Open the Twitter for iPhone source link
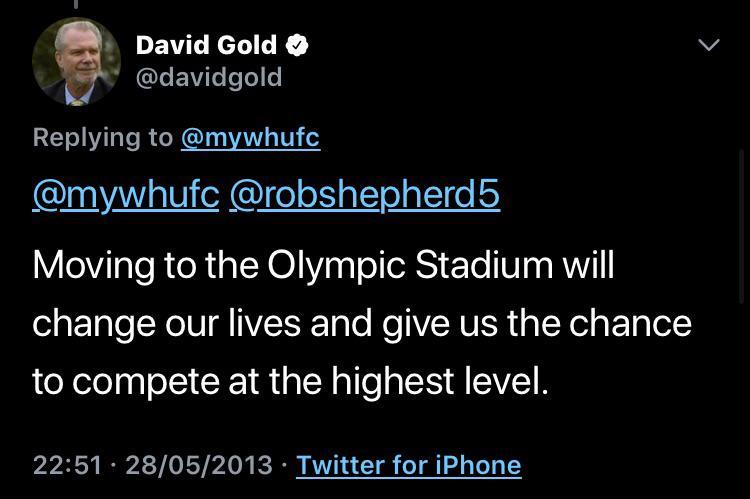This screenshot has width=750, height=499. pos(408,465)
